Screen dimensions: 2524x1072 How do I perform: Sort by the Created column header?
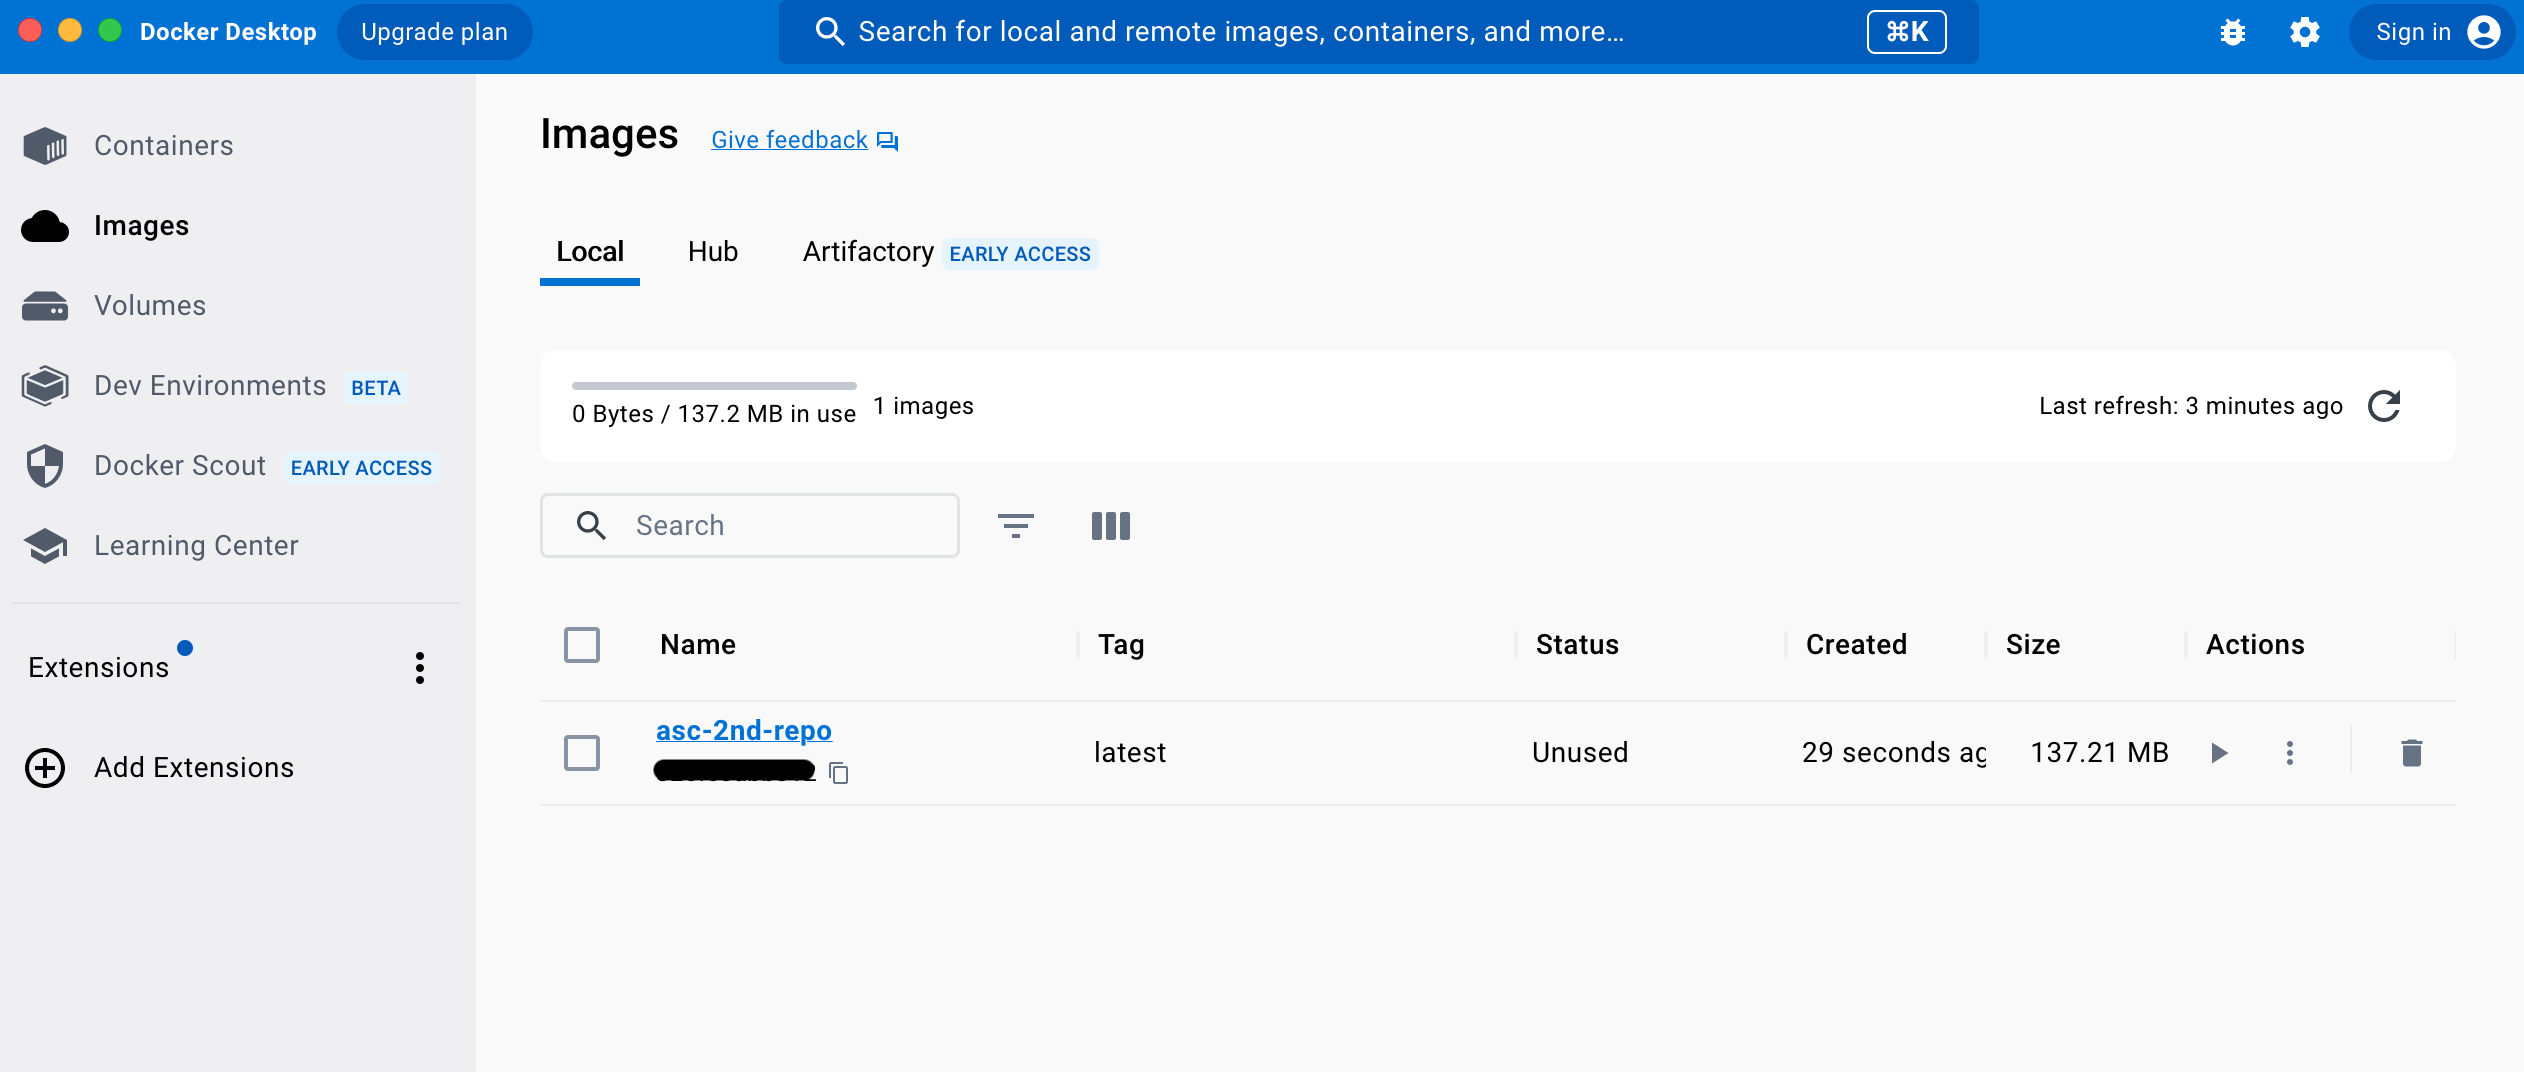coord(1856,645)
